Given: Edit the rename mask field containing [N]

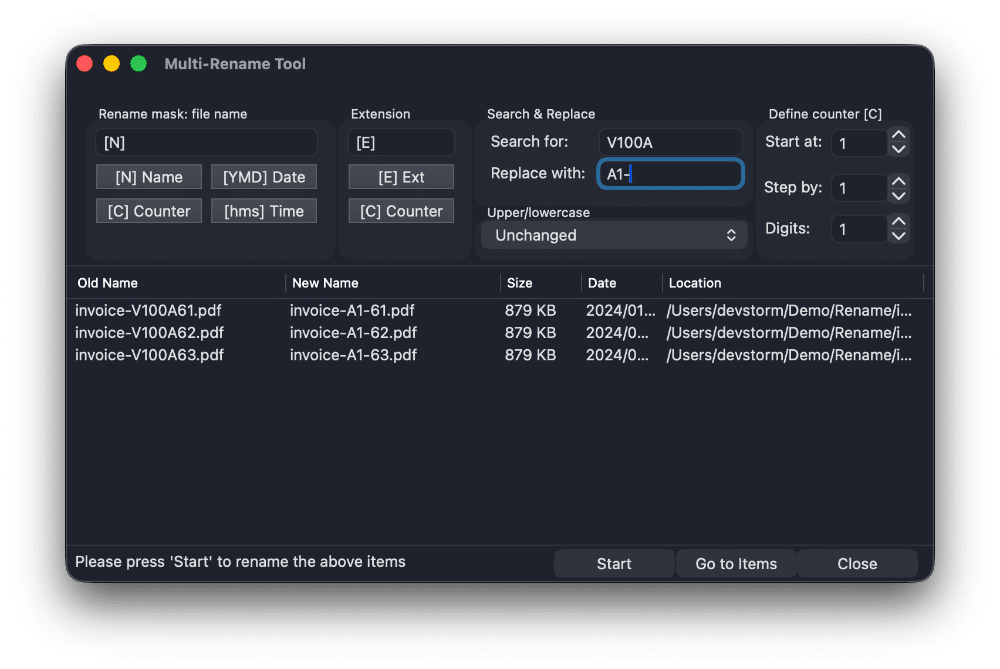Looking at the screenshot, I should click(205, 142).
